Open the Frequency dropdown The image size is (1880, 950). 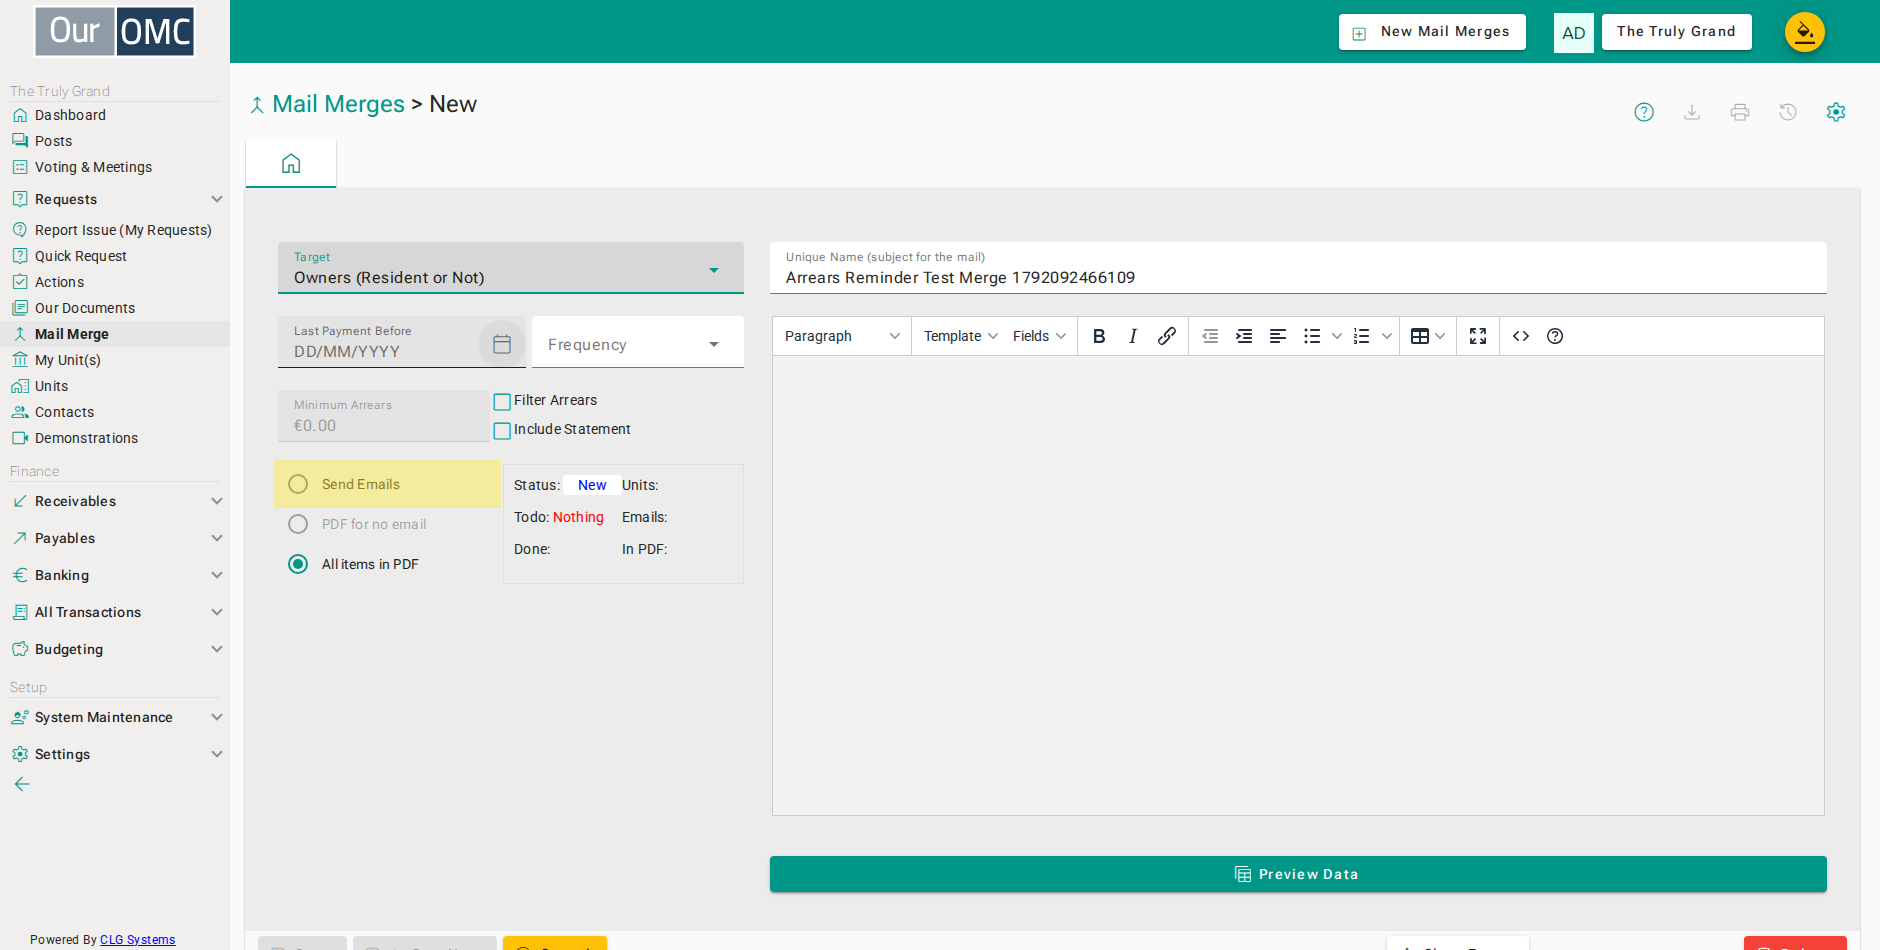click(x=638, y=343)
